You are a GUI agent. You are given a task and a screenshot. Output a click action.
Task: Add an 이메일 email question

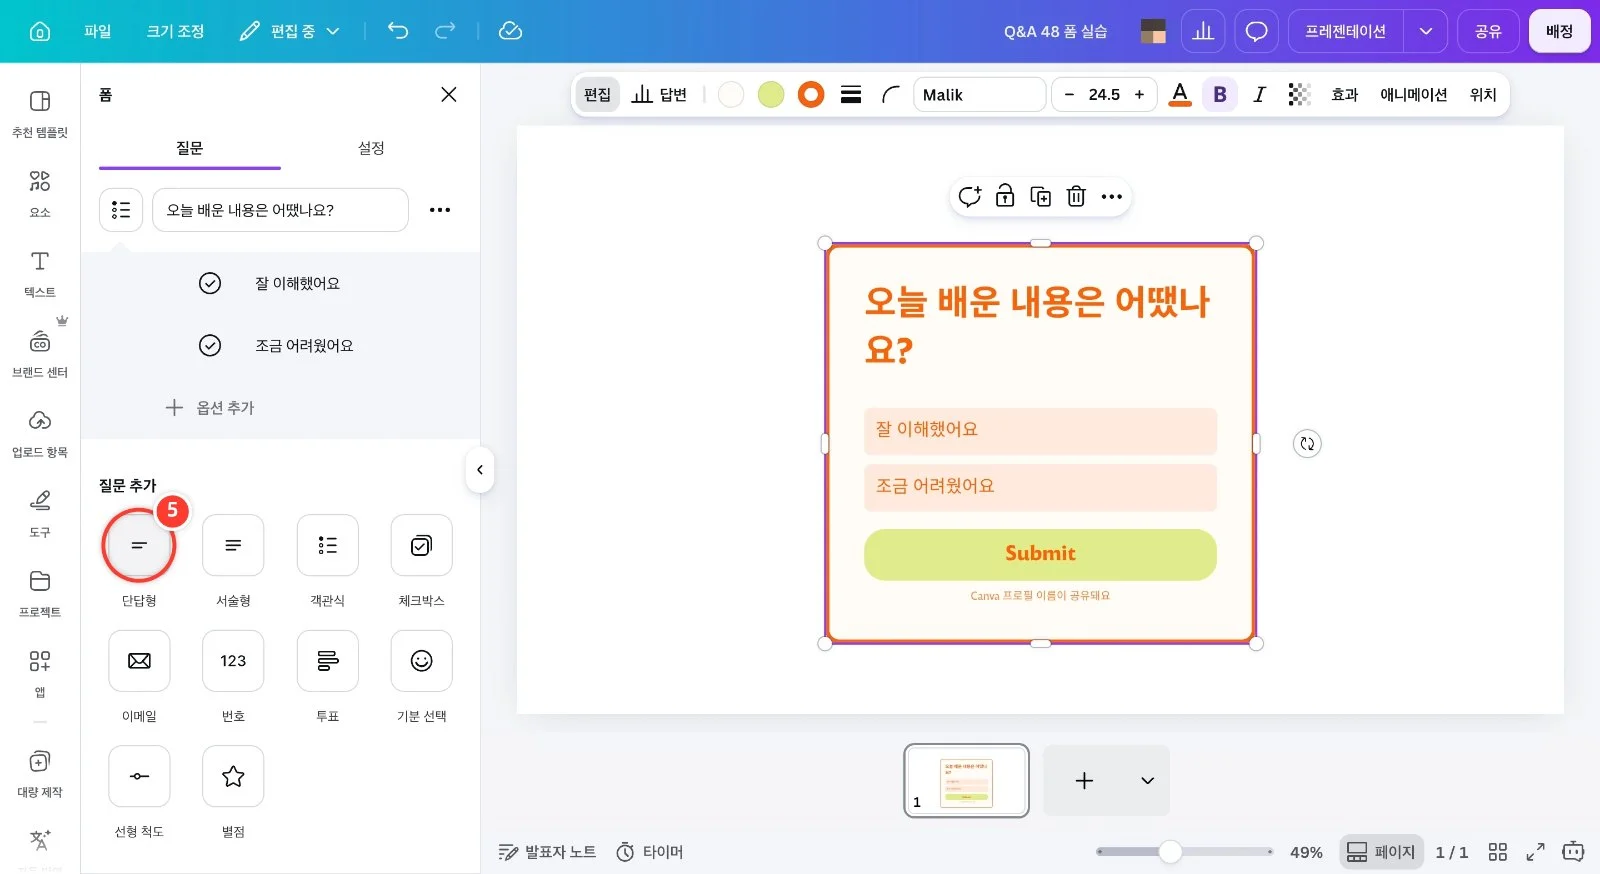[139, 661]
